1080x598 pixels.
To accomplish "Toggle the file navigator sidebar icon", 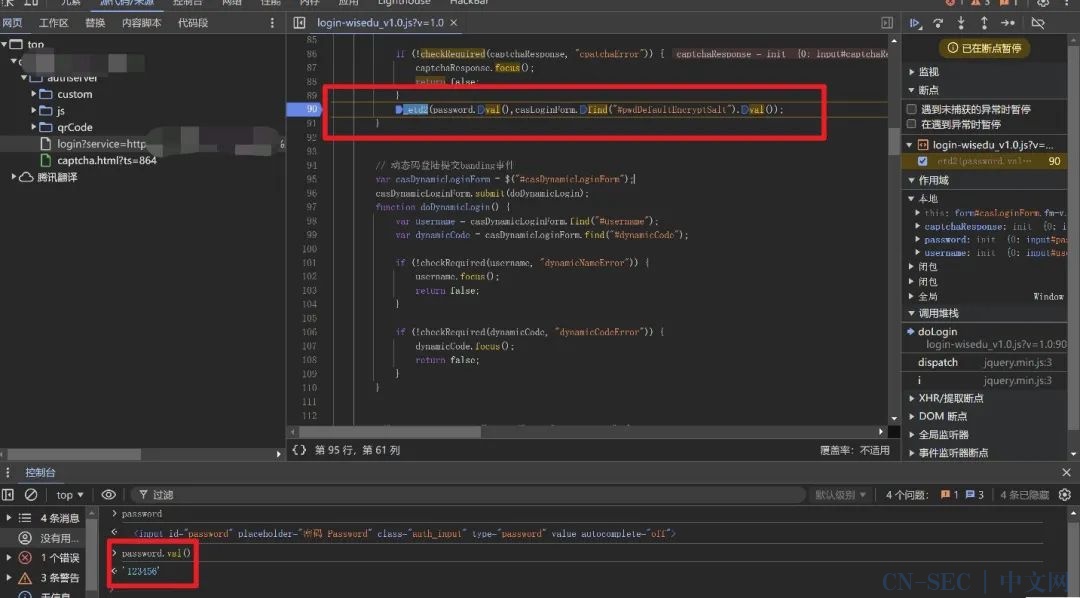I will click(299, 23).
